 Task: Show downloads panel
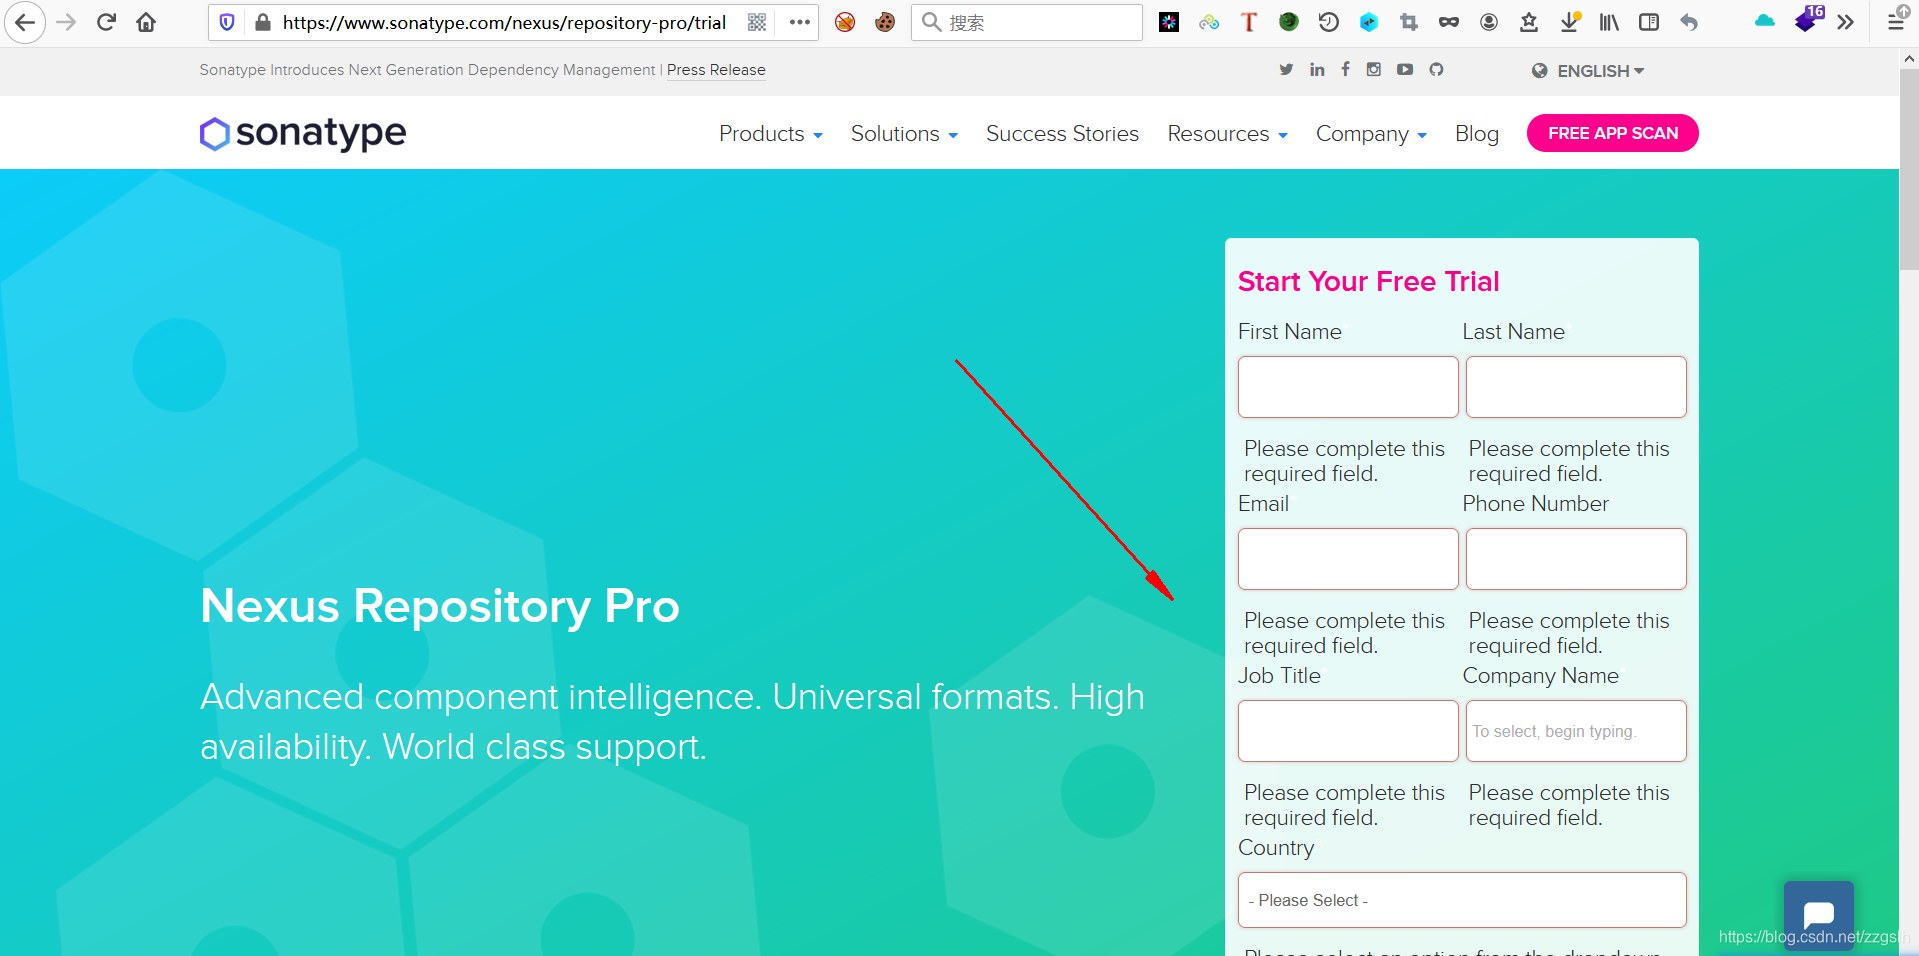[1570, 22]
